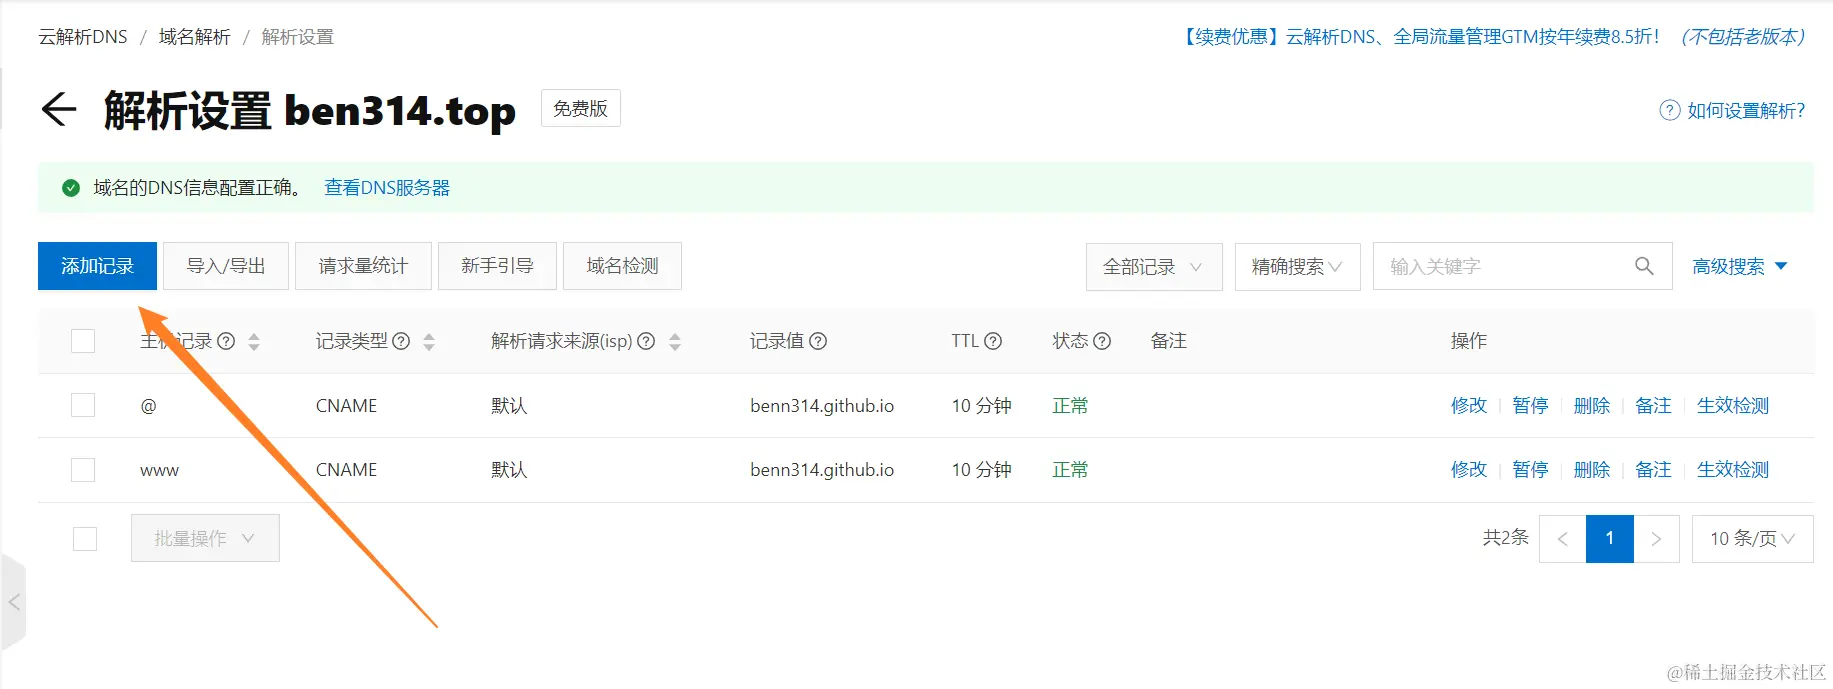1833x689 pixels.
Task: Click 暂停 for the www record
Action: click(1530, 469)
